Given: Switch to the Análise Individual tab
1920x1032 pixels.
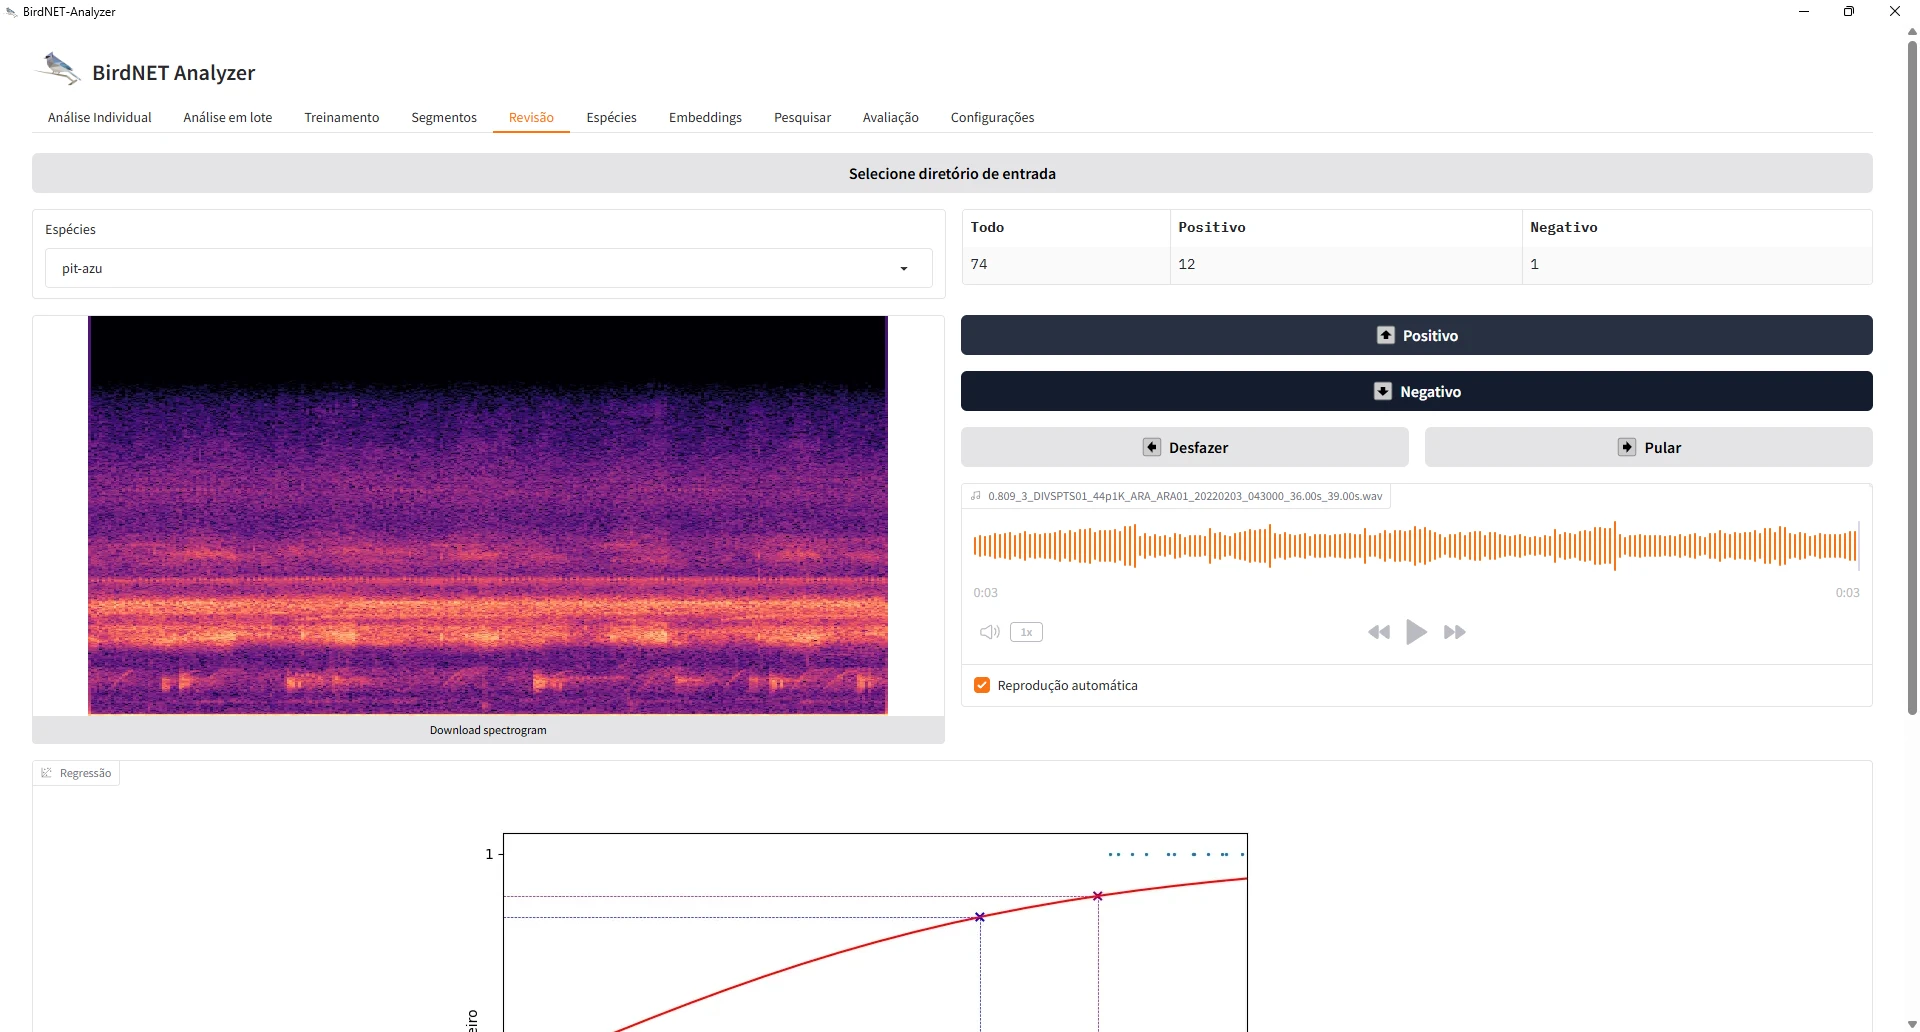Looking at the screenshot, I should [100, 117].
